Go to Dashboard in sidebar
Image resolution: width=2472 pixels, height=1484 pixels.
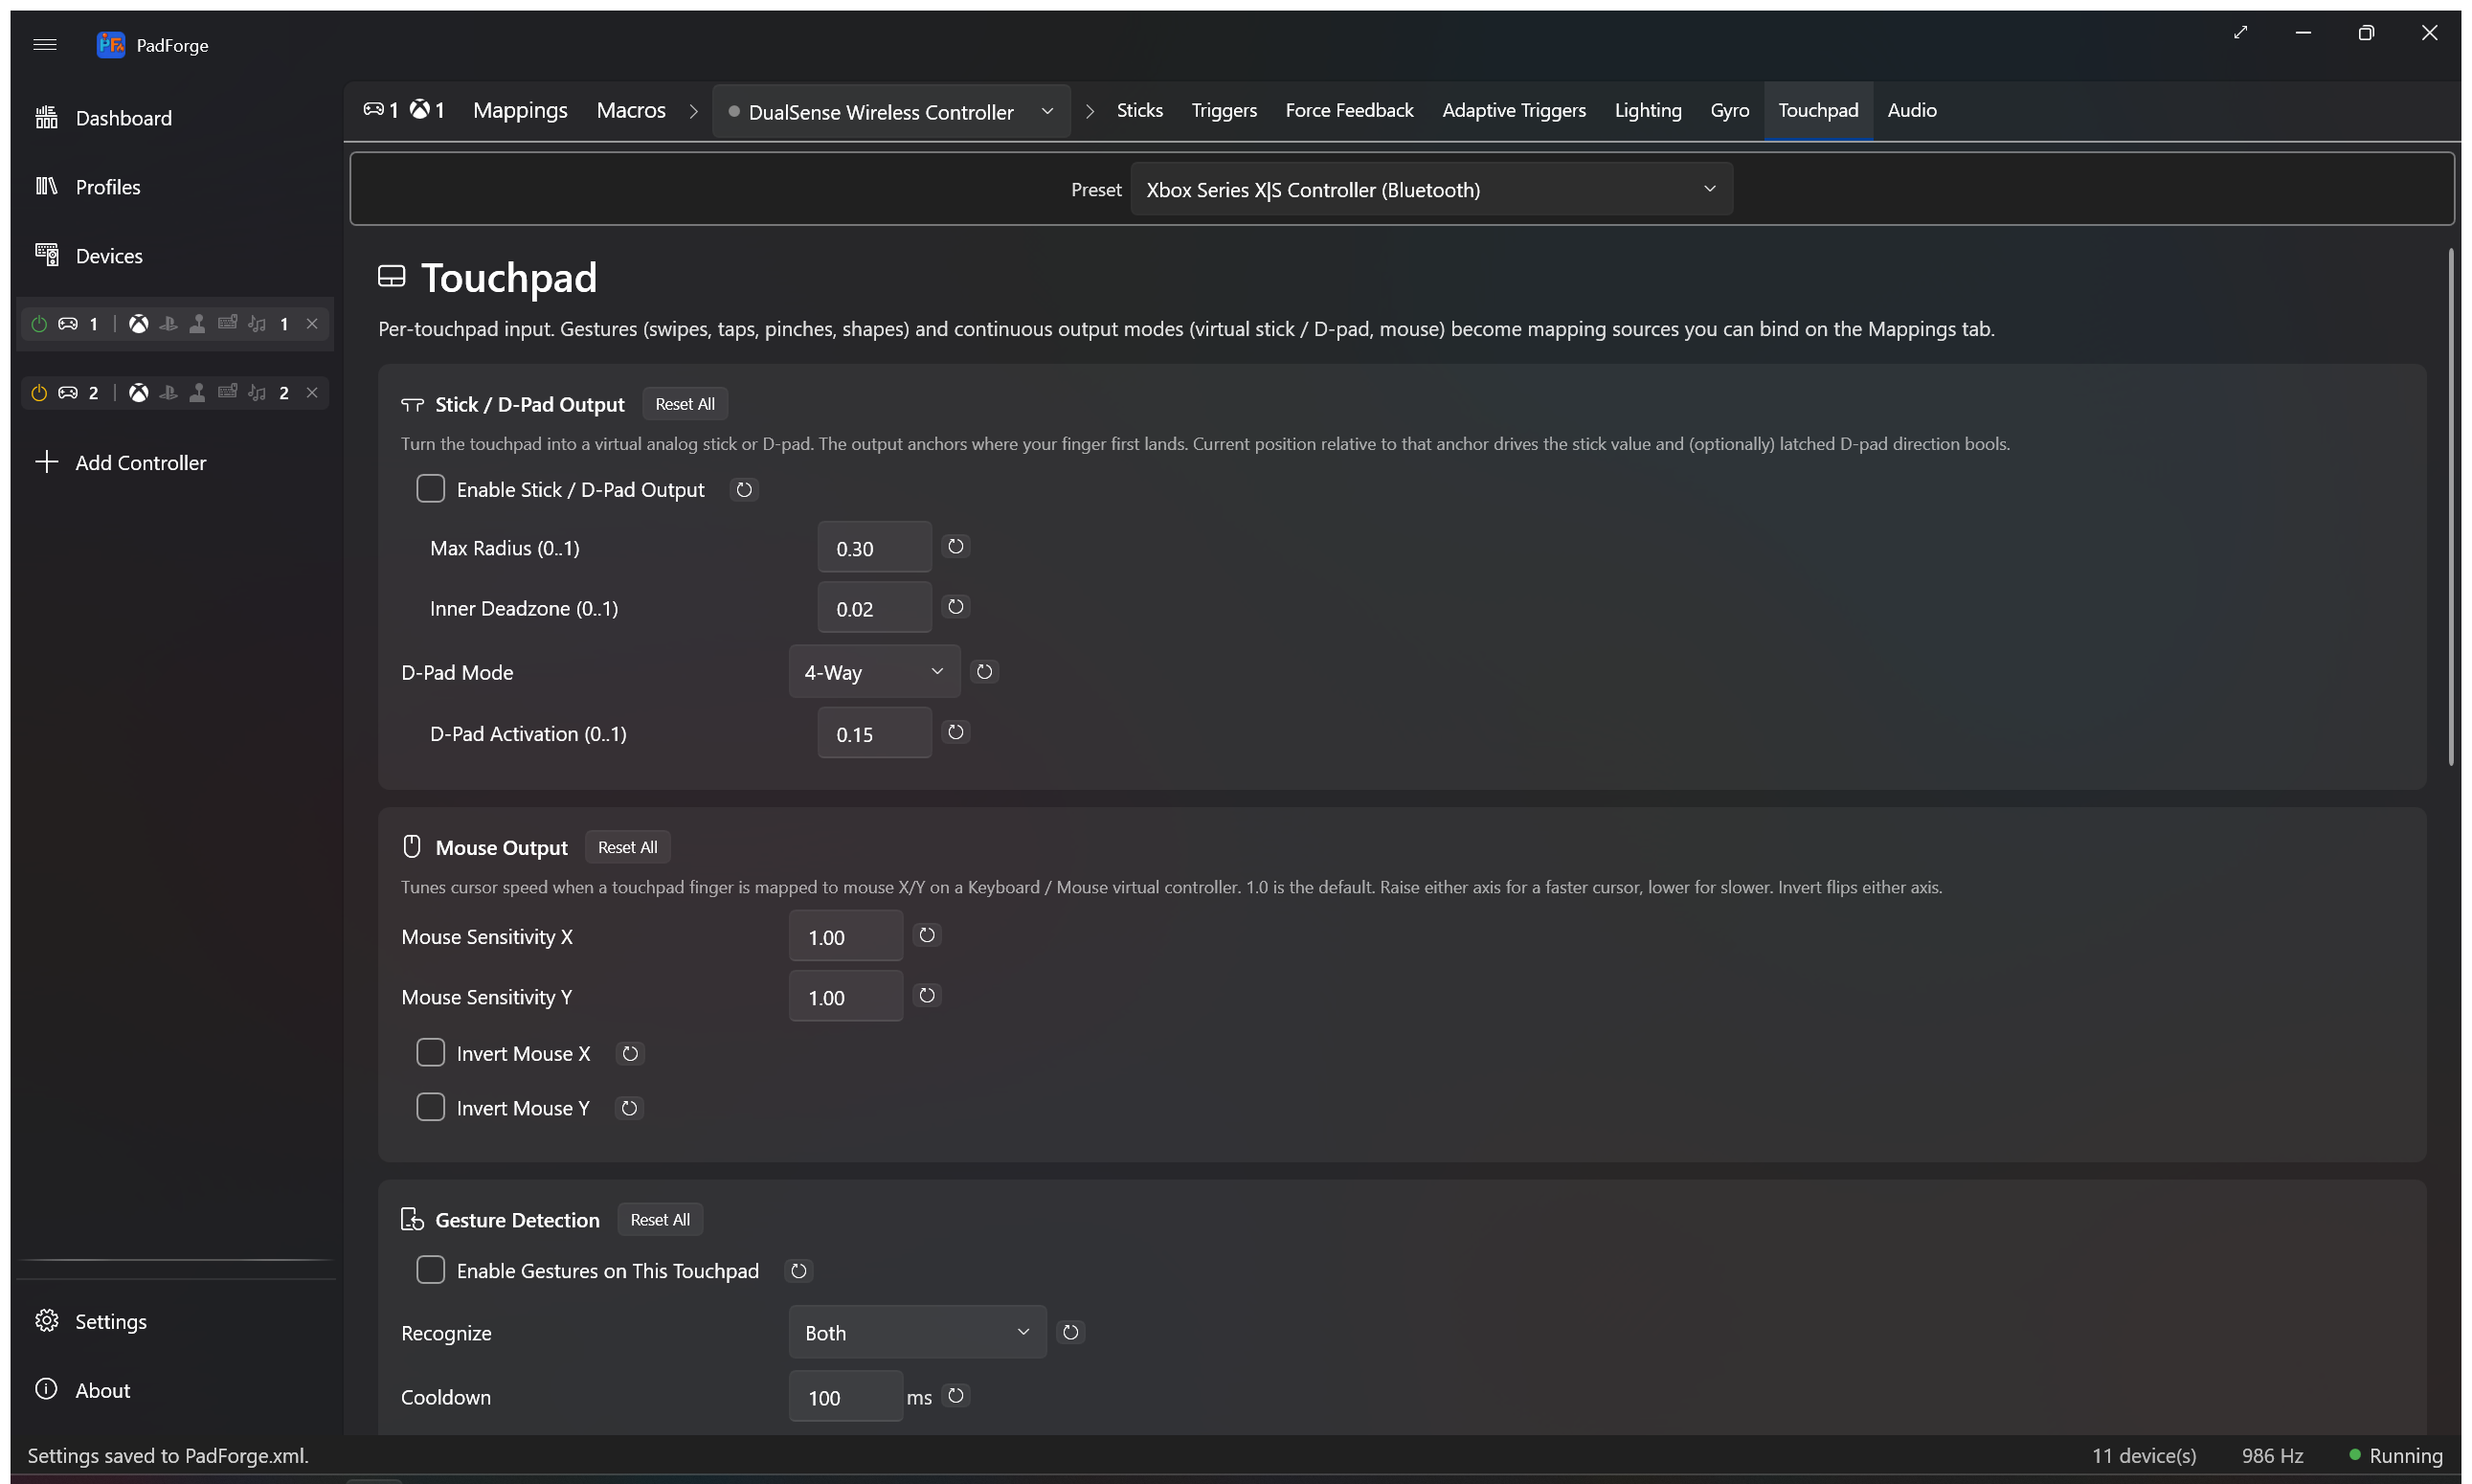click(175, 118)
